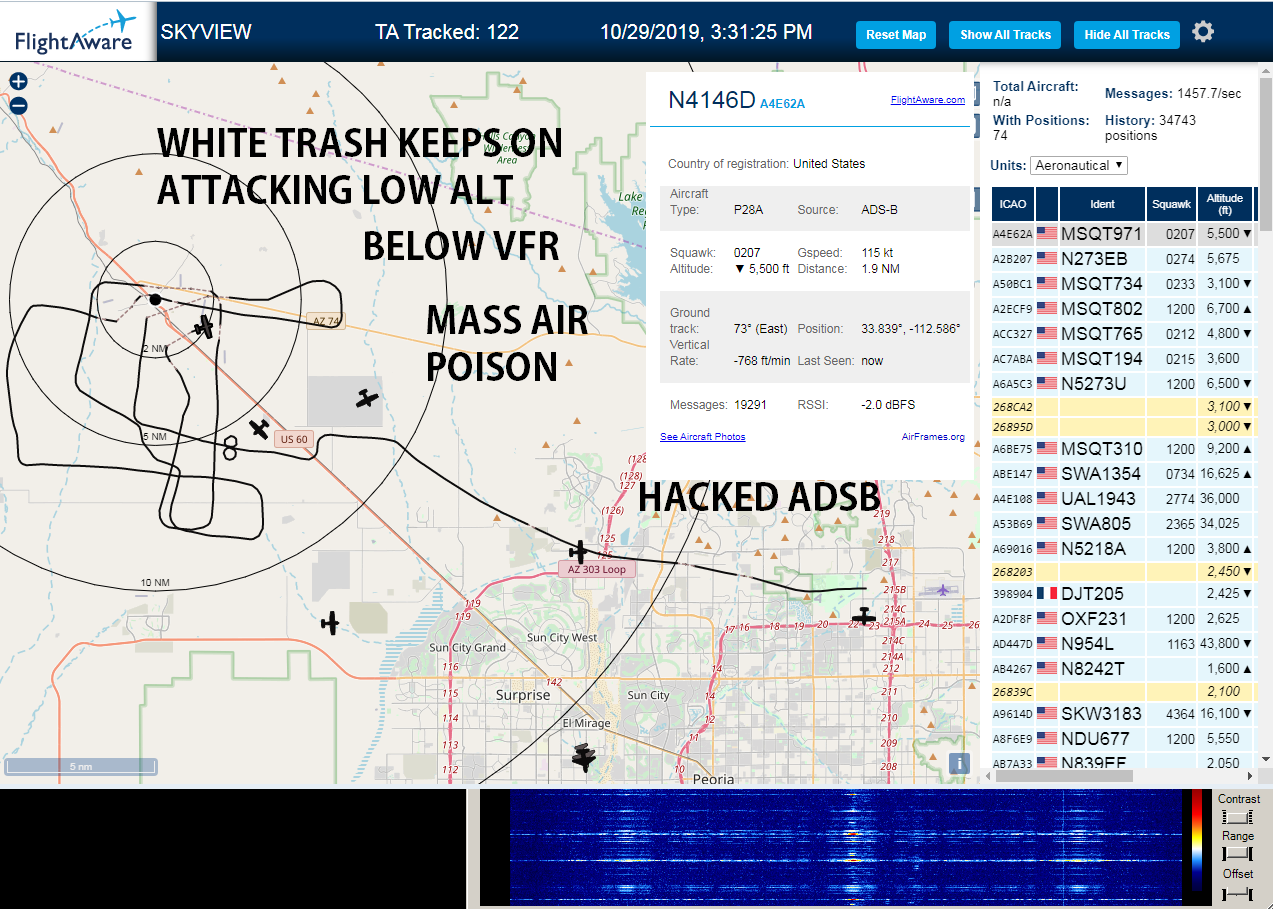The image size is (1273, 909).
Task: Click Hide All Tracks
Action: [1127, 34]
